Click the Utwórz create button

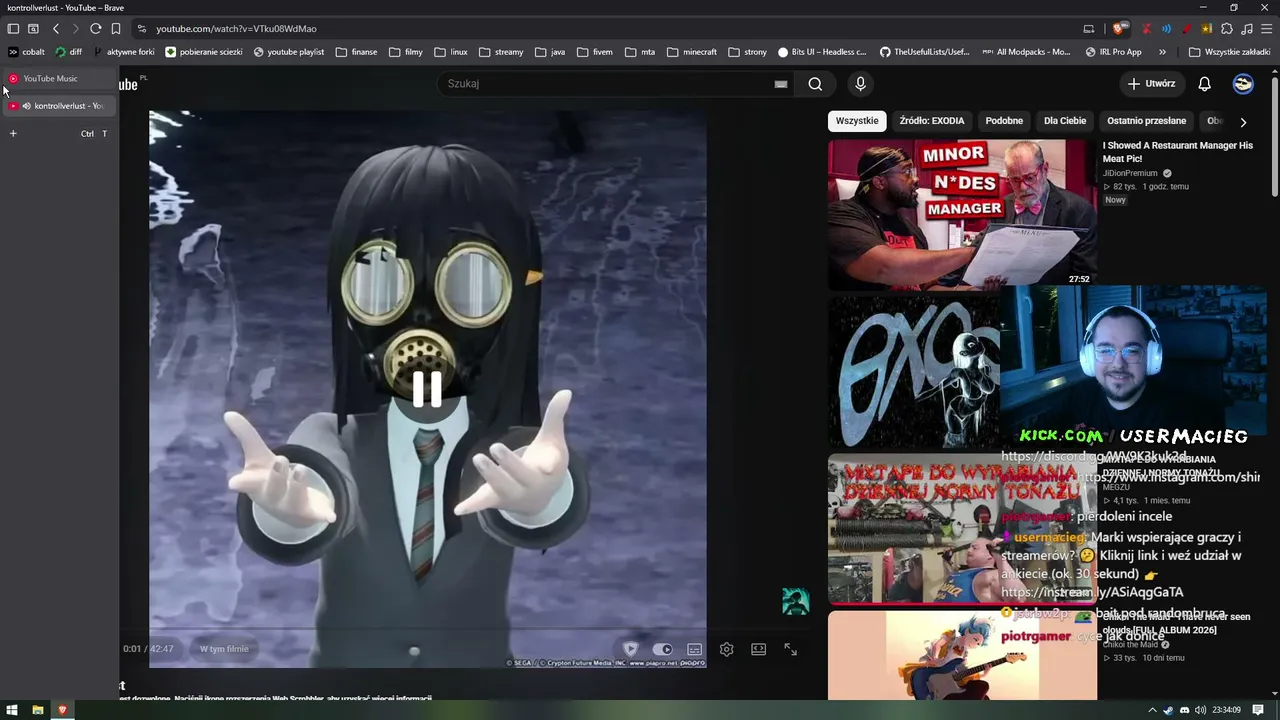[1152, 84]
